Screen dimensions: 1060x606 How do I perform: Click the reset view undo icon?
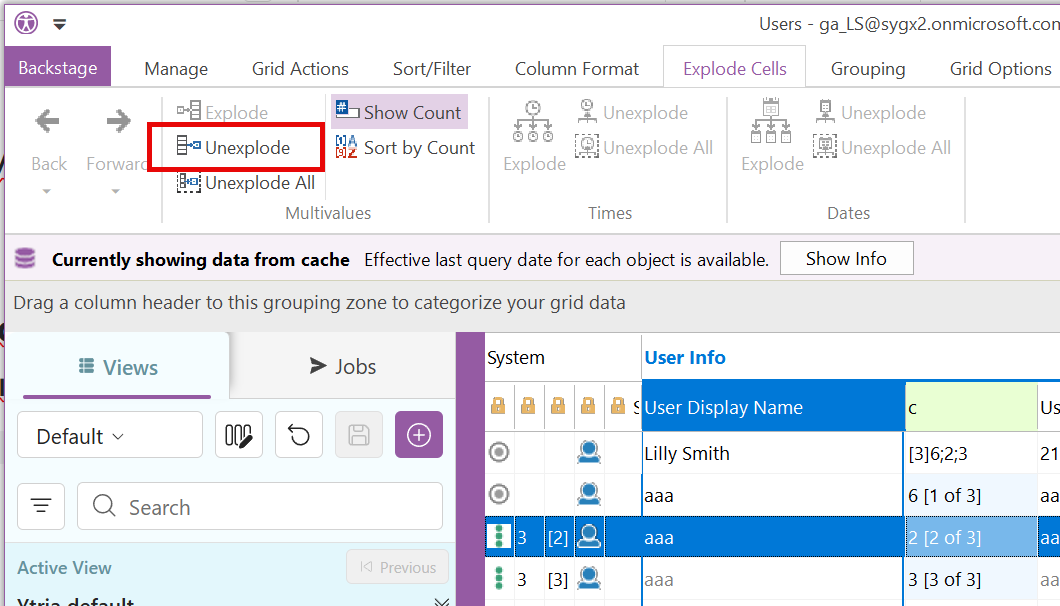[298, 436]
